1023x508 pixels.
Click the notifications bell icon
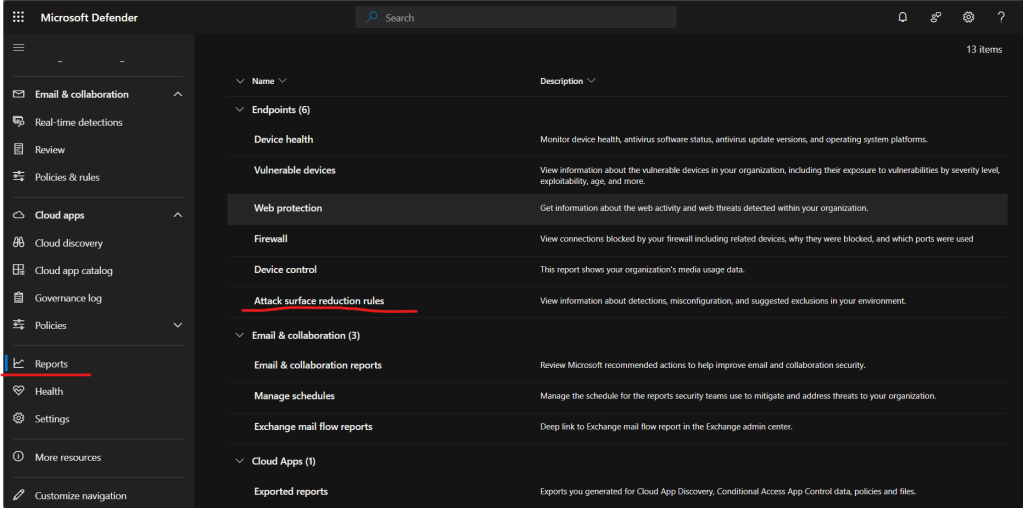[903, 17]
